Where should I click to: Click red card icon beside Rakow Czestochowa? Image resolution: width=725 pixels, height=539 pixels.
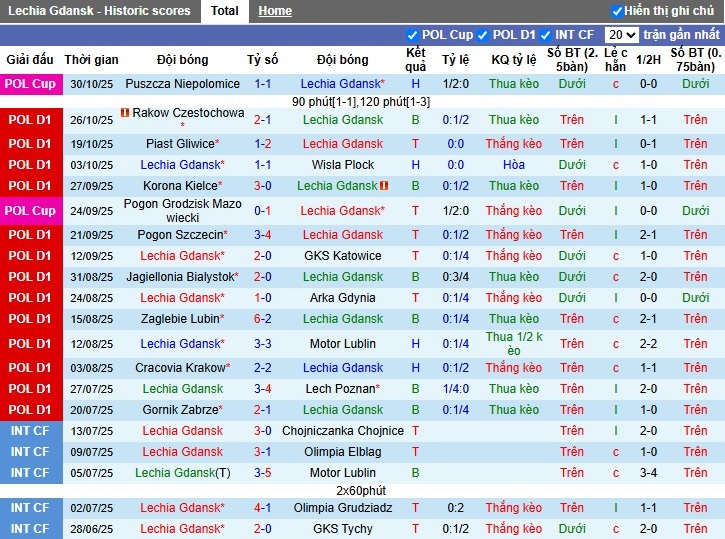pyautogui.click(x=125, y=113)
